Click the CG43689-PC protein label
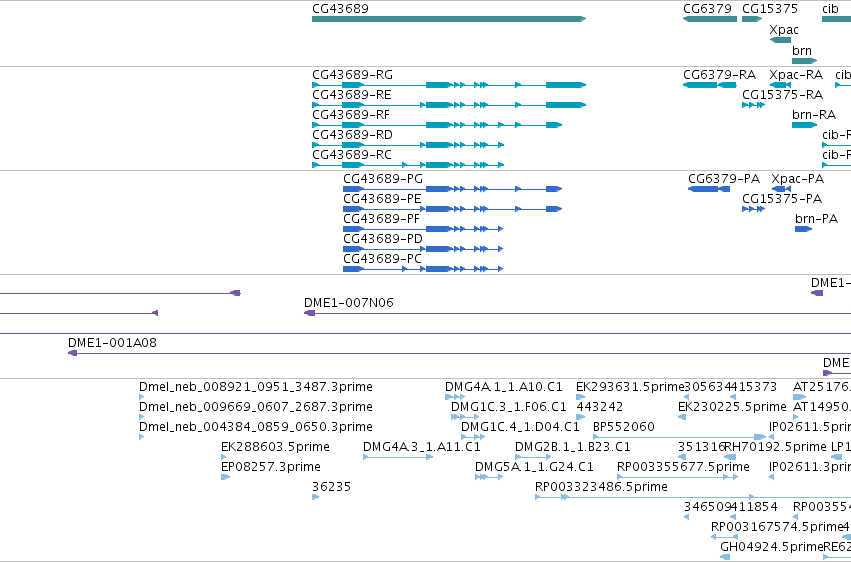 (382, 259)
